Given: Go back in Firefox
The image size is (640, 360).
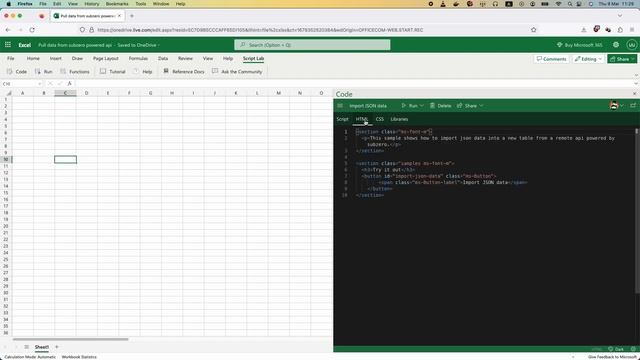Looking at the screenshot, I should 8,30.
